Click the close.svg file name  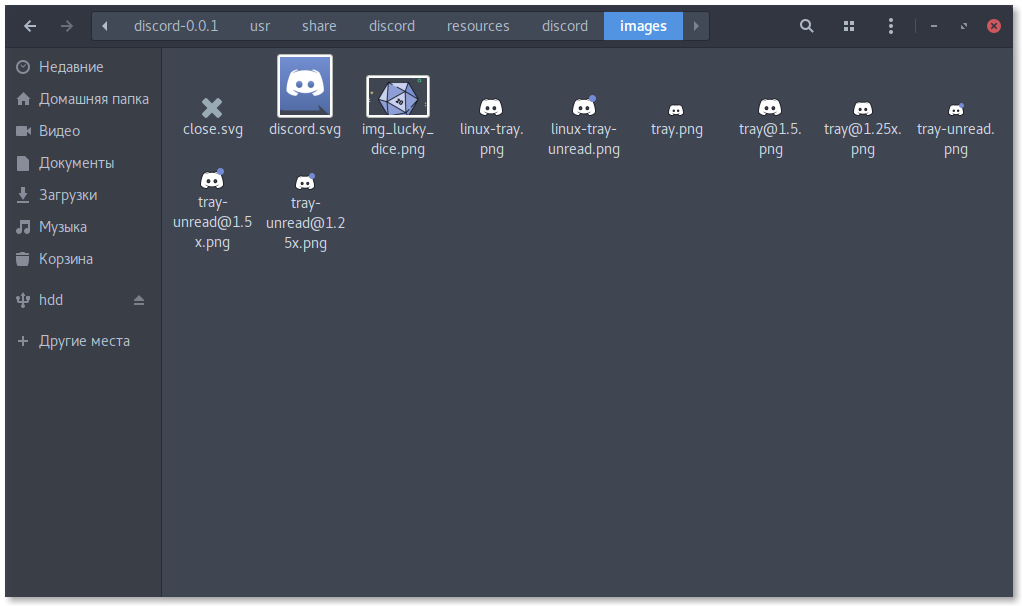click(212, 129)
